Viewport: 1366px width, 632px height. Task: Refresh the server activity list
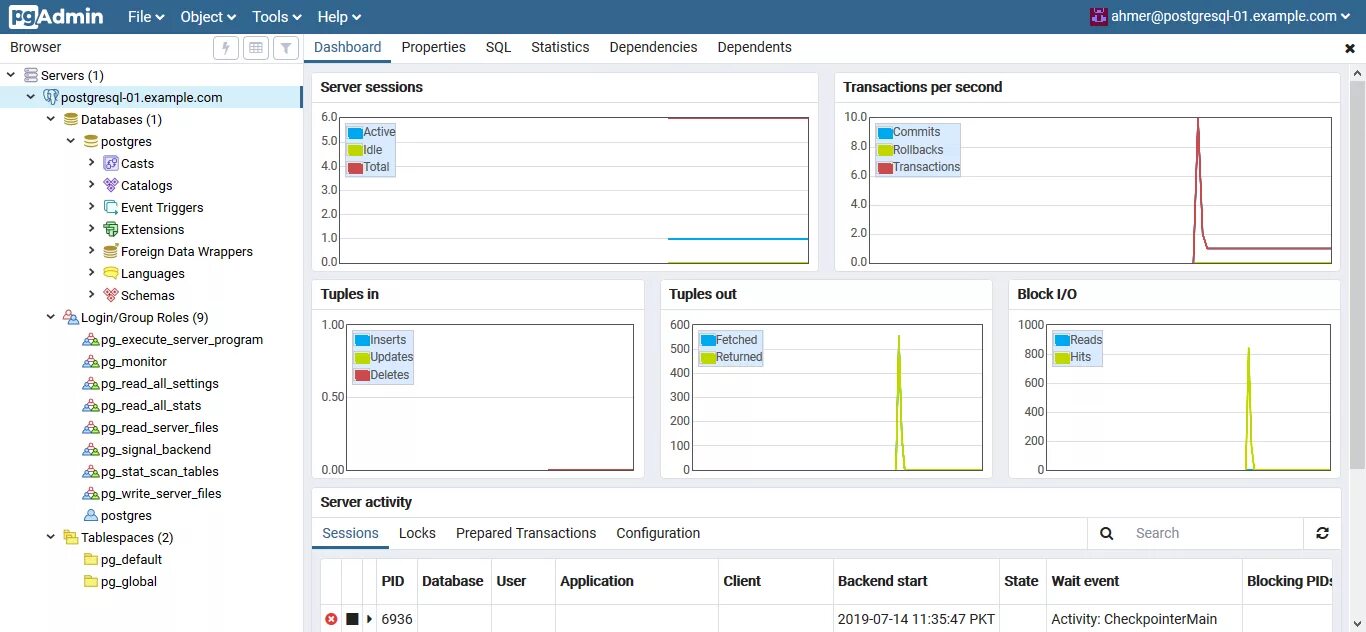click(x=1322, y=533)
